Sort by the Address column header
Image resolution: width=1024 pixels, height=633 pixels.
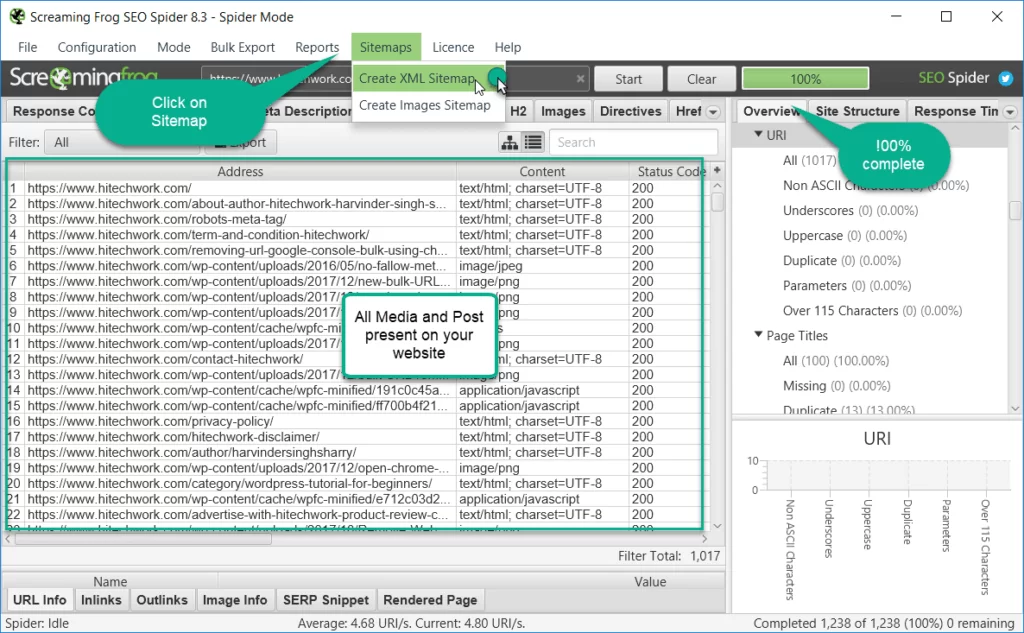(240, 171)
